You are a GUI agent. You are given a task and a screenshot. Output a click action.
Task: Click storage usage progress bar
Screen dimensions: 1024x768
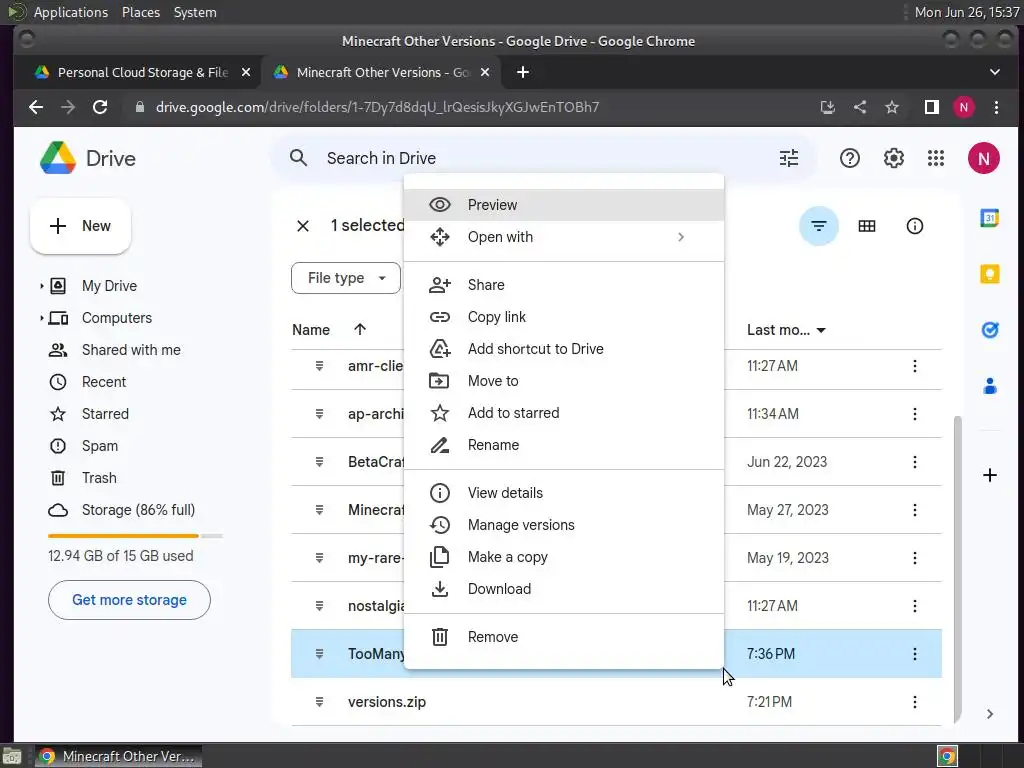click(x=135, y=536)
